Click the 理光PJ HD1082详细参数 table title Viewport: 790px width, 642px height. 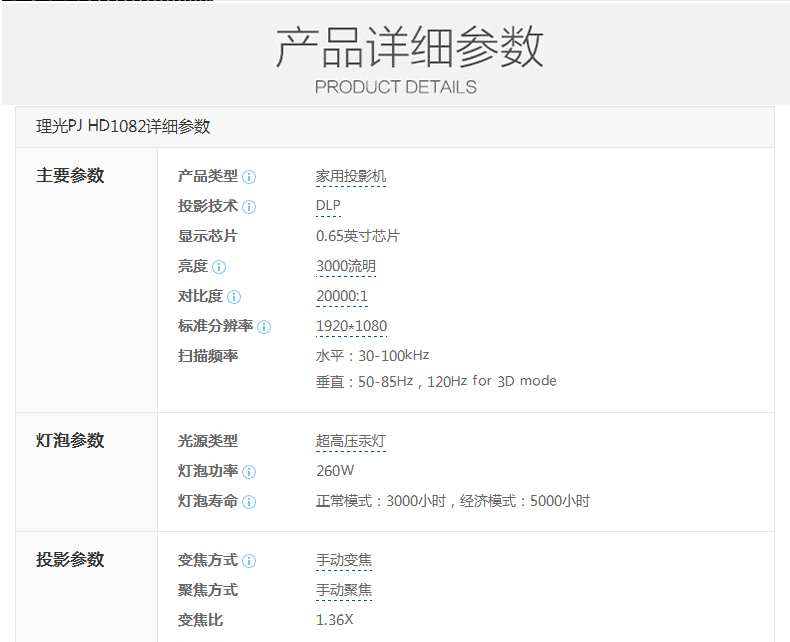click(123, 127)
